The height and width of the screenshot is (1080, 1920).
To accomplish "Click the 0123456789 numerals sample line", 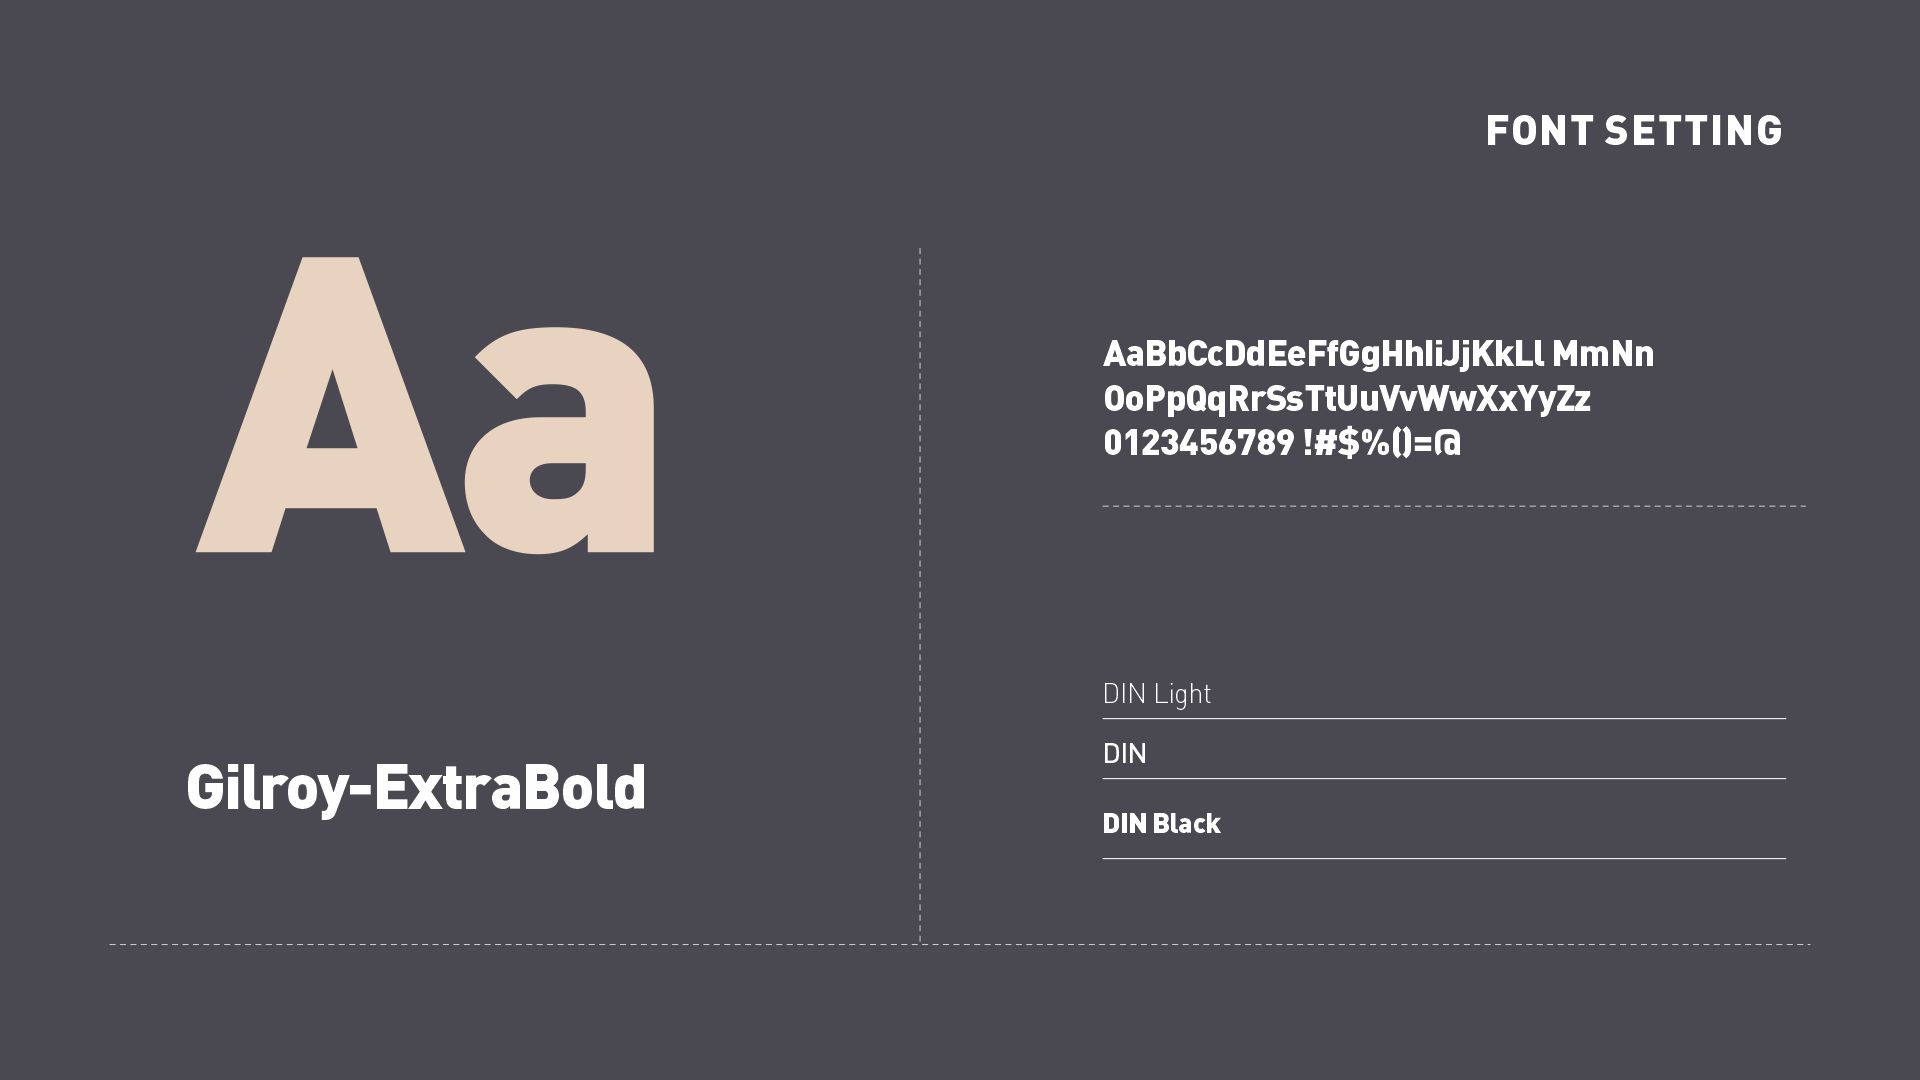I will click(x=1198, y=443).
